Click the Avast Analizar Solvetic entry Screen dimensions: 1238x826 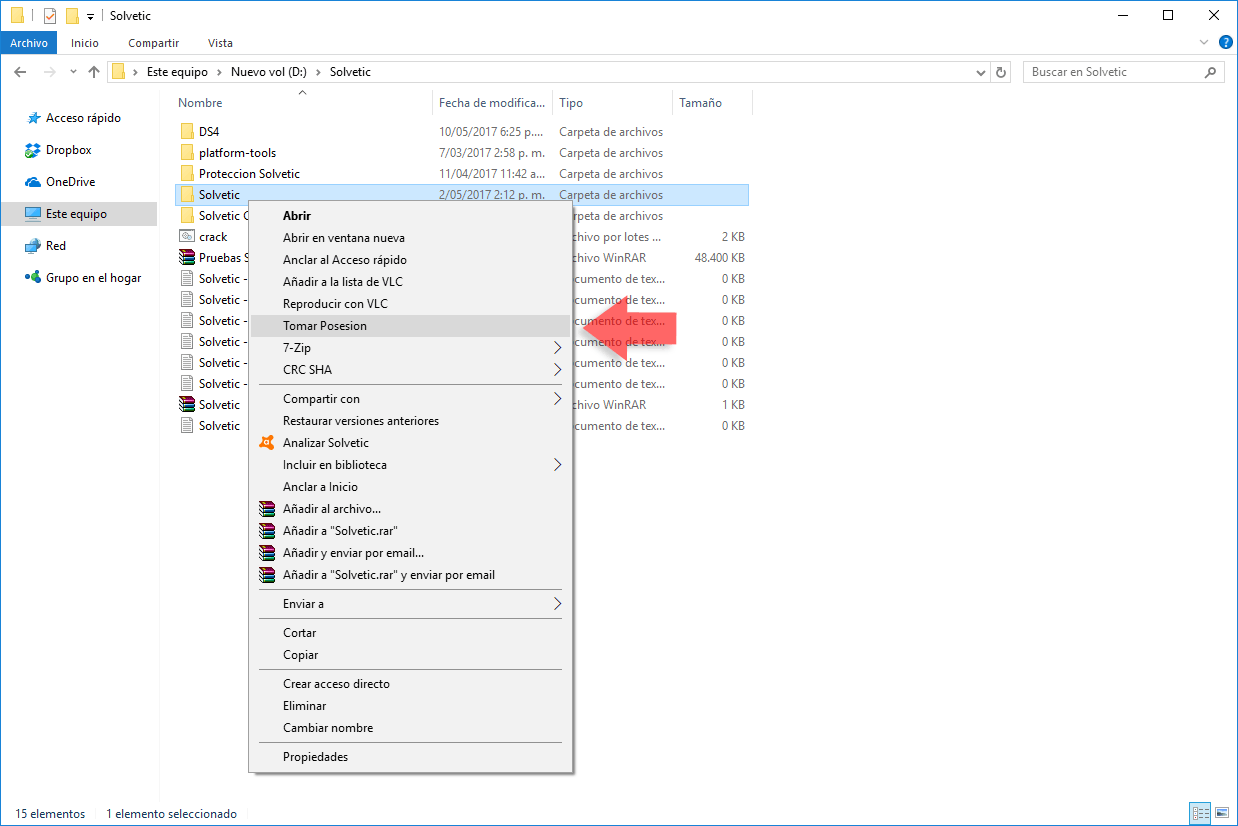[410, 443]
